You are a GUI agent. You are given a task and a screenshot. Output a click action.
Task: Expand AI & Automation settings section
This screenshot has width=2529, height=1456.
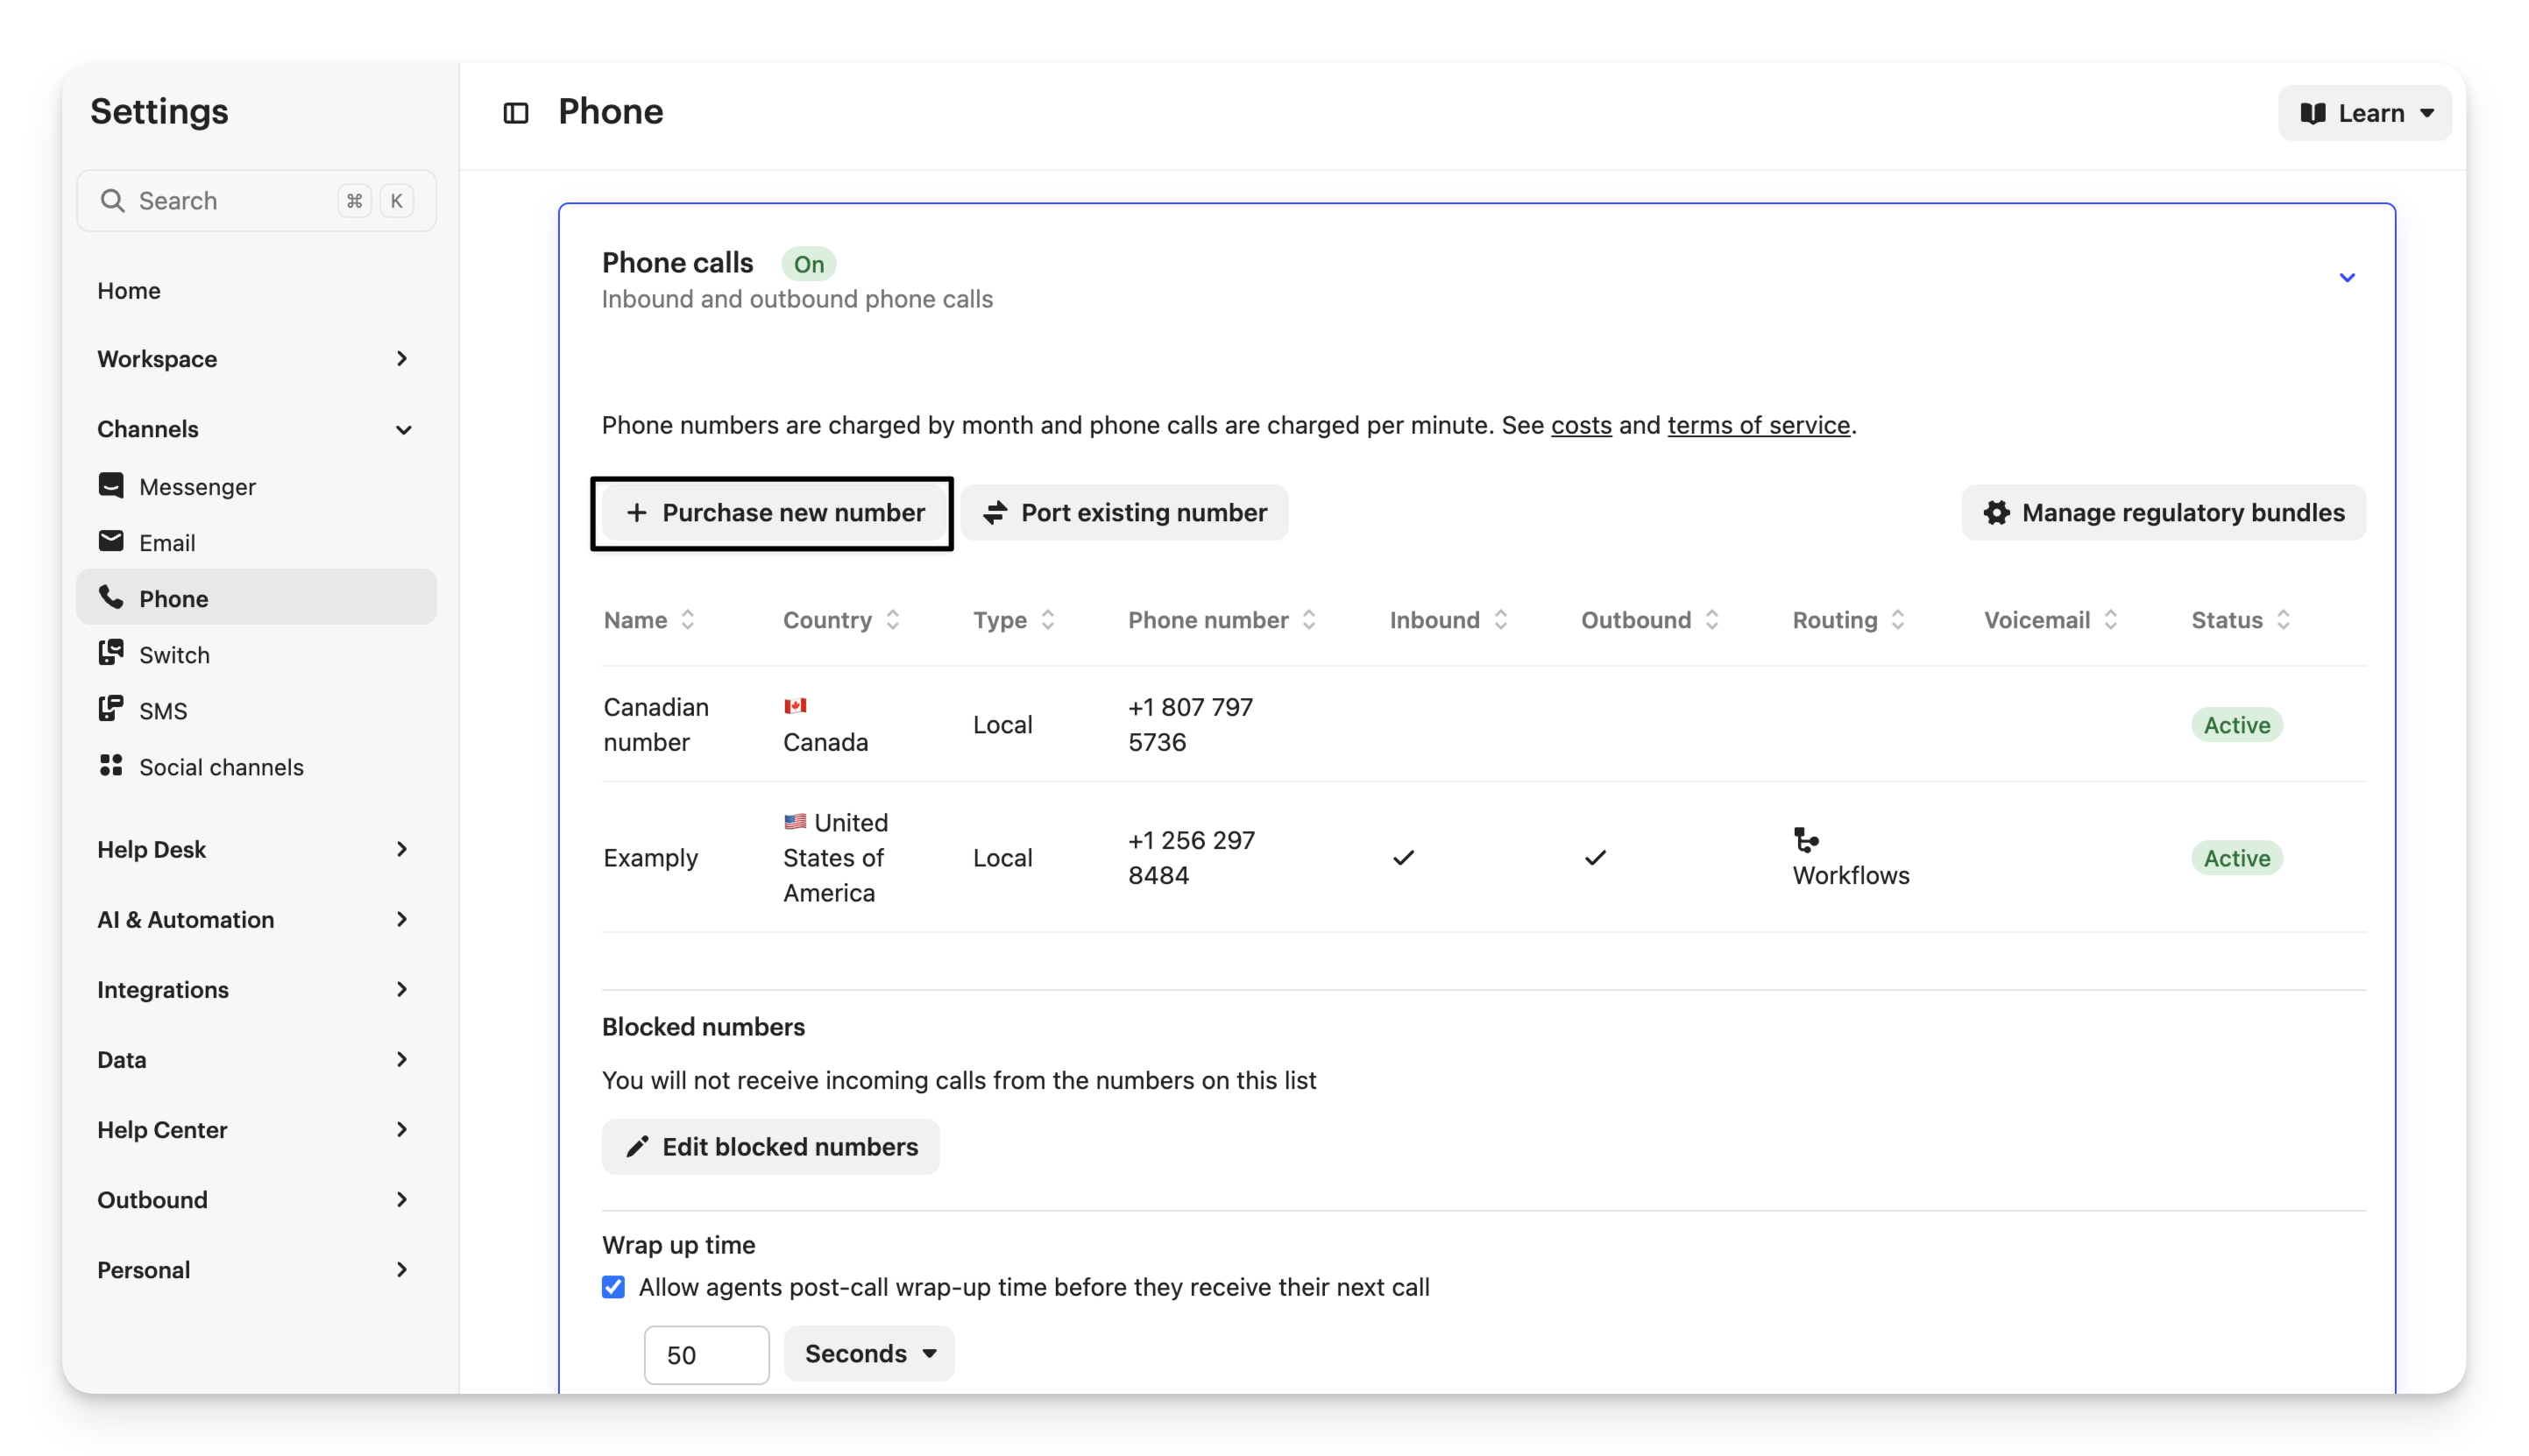(254, 919)
